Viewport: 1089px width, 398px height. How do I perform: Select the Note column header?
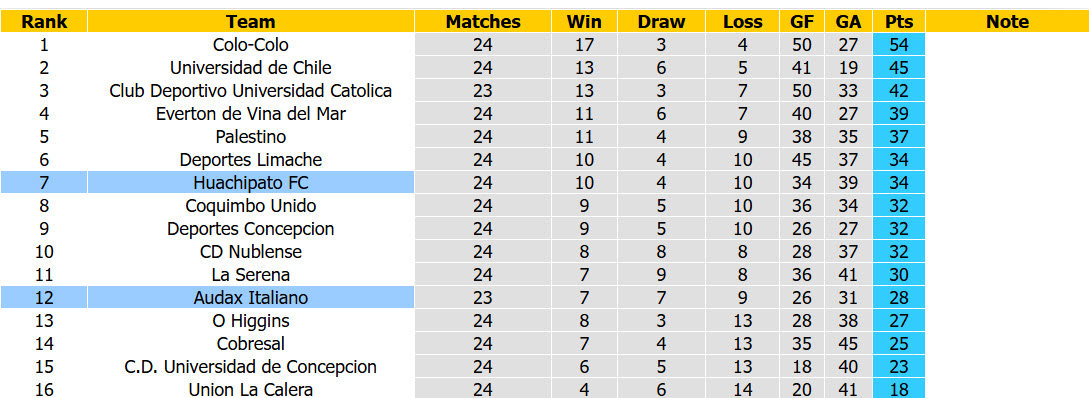1007,22
